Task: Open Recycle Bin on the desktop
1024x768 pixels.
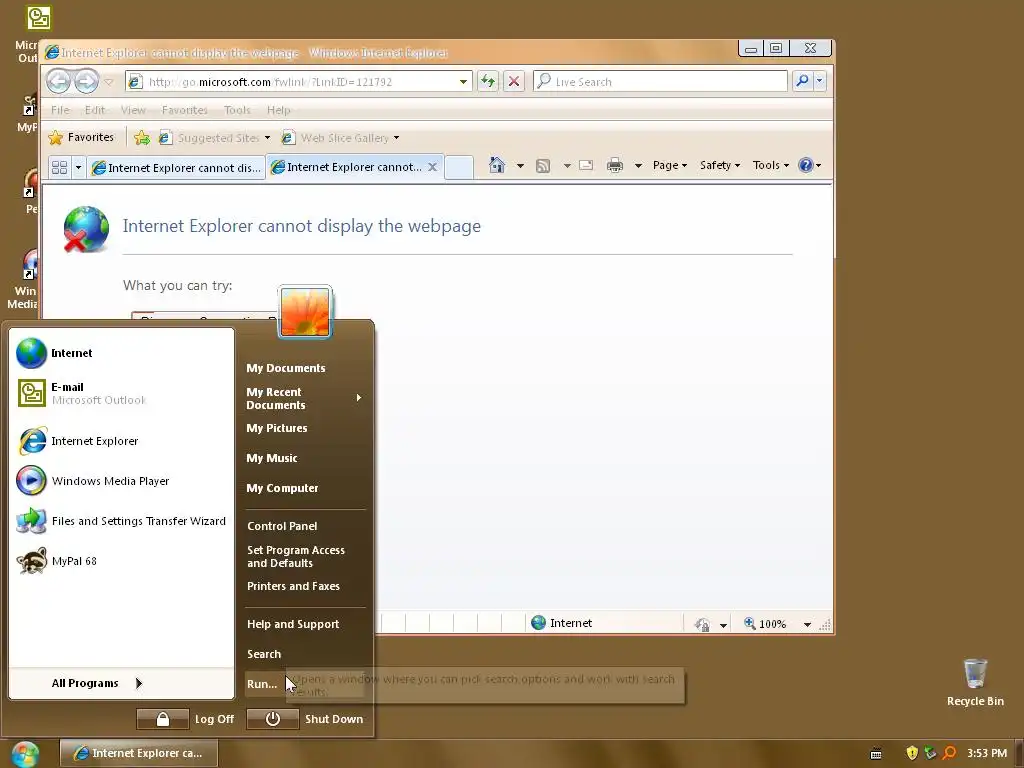Action: pos(975,682)
